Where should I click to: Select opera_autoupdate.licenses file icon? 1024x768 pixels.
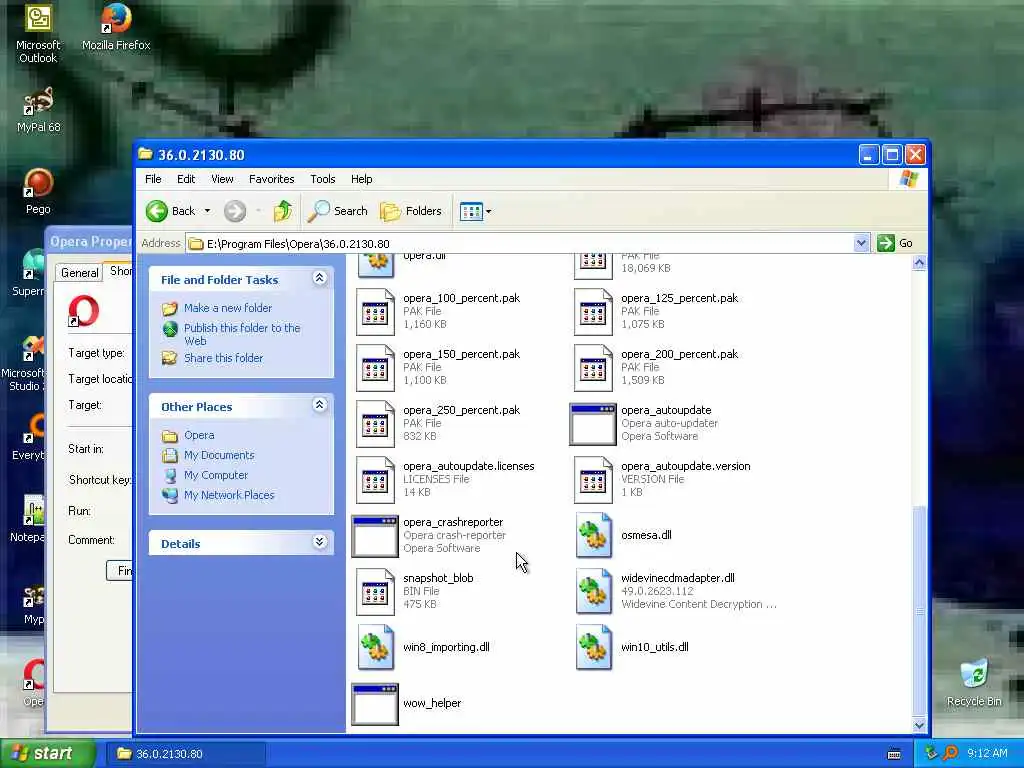tap(376, 480)
